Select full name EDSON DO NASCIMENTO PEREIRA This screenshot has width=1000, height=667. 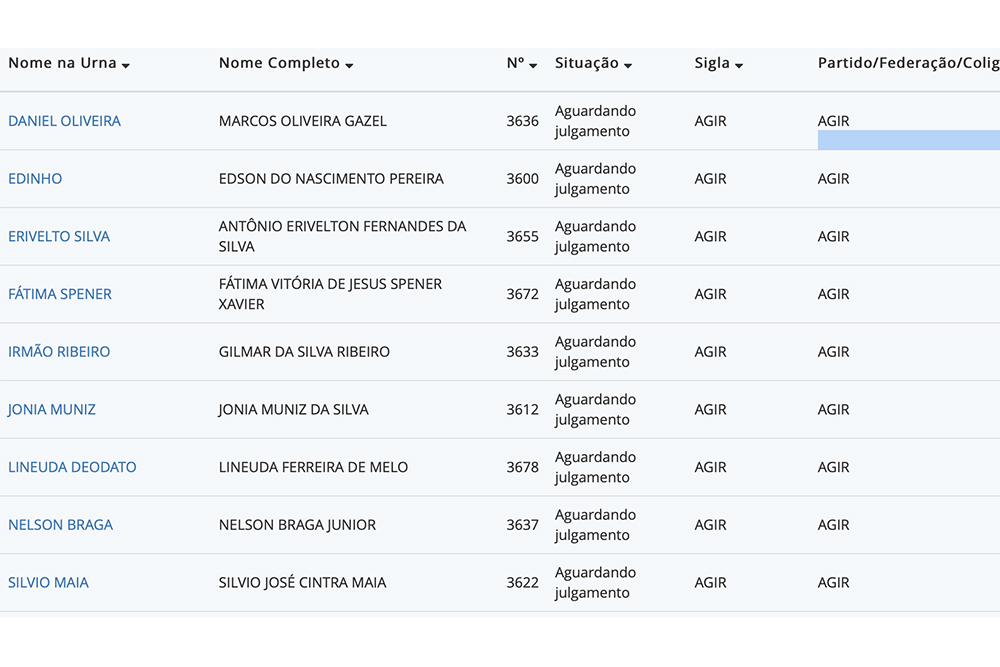[331, 179]
